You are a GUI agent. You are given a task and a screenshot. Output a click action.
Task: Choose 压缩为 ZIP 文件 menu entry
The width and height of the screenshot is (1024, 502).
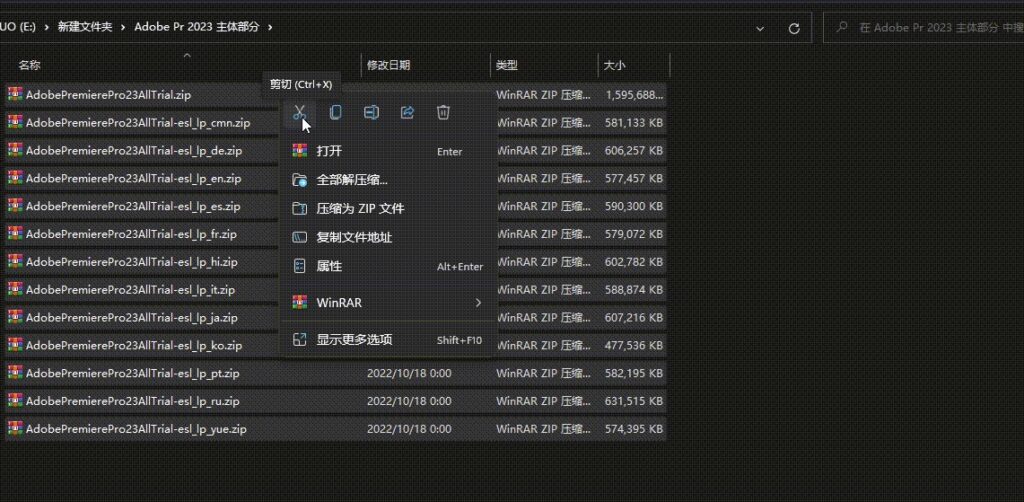[388, 209]
